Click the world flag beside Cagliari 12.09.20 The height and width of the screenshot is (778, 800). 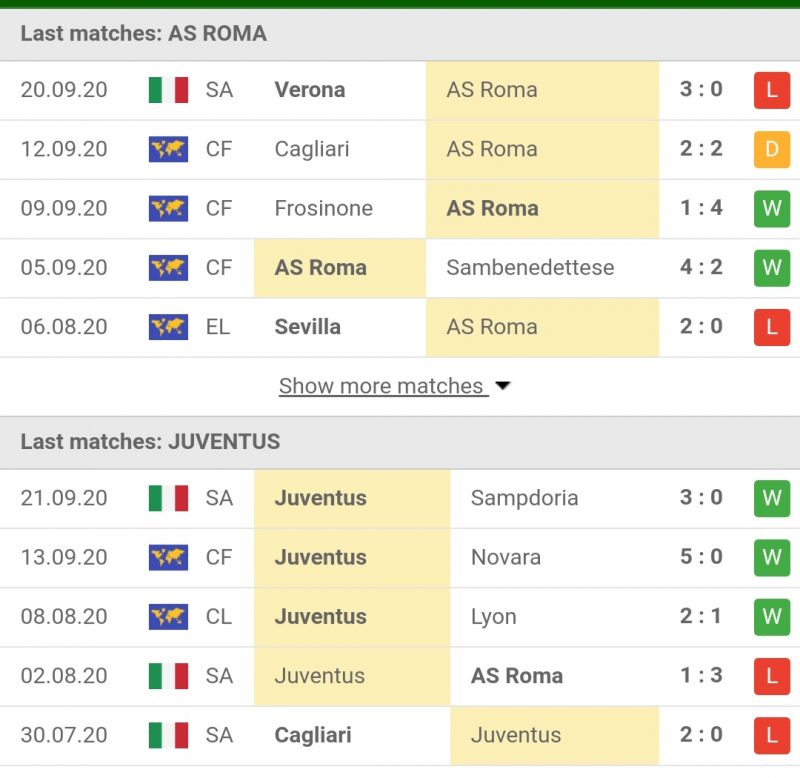[x=168, y=149]
